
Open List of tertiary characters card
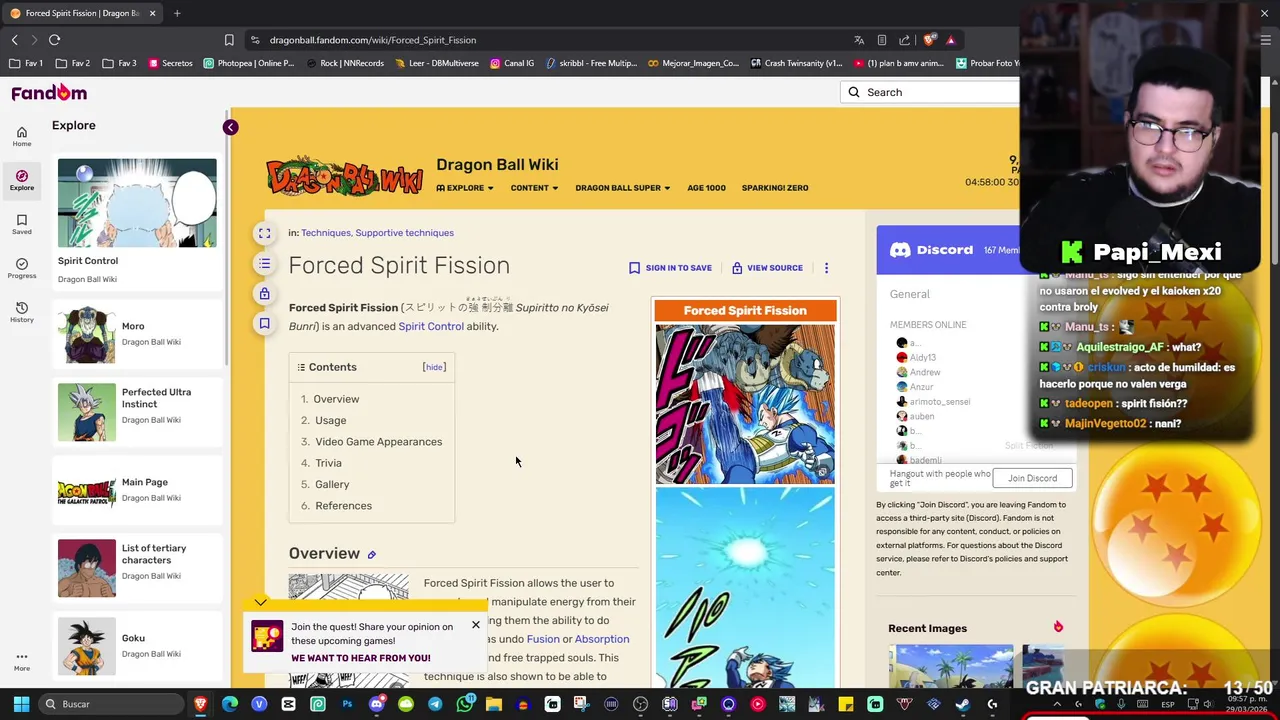(x=137, y=568)
